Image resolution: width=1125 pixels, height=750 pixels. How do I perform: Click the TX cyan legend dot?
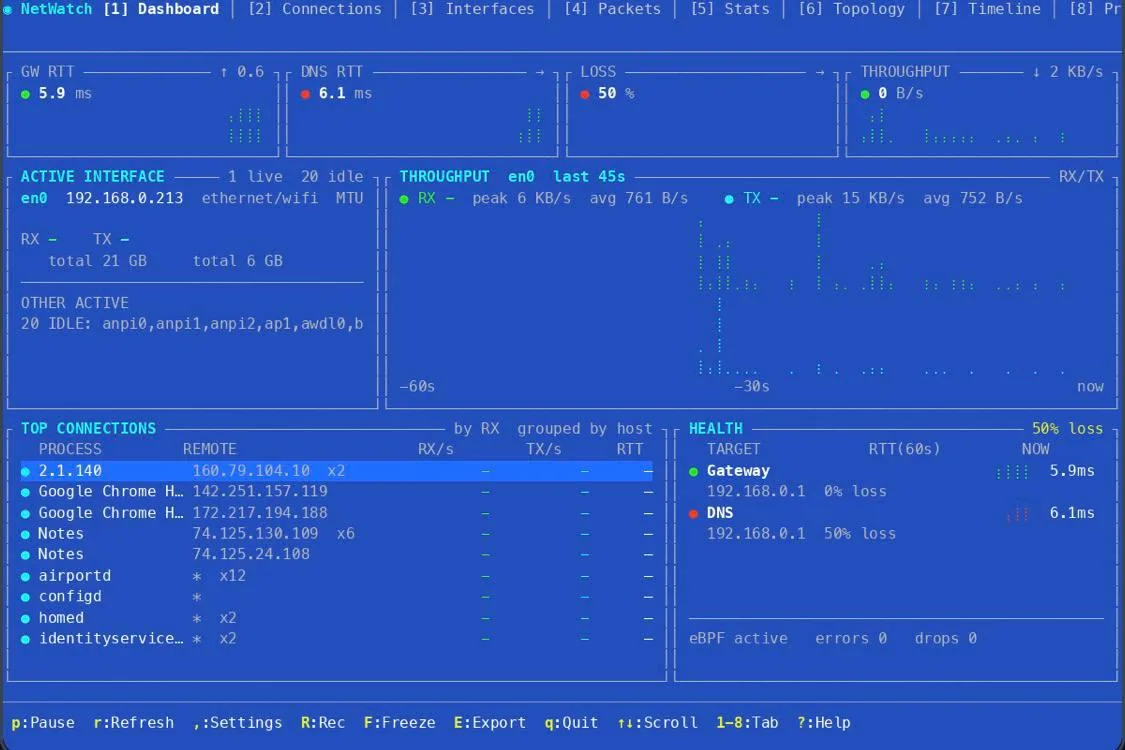(729, 199)
